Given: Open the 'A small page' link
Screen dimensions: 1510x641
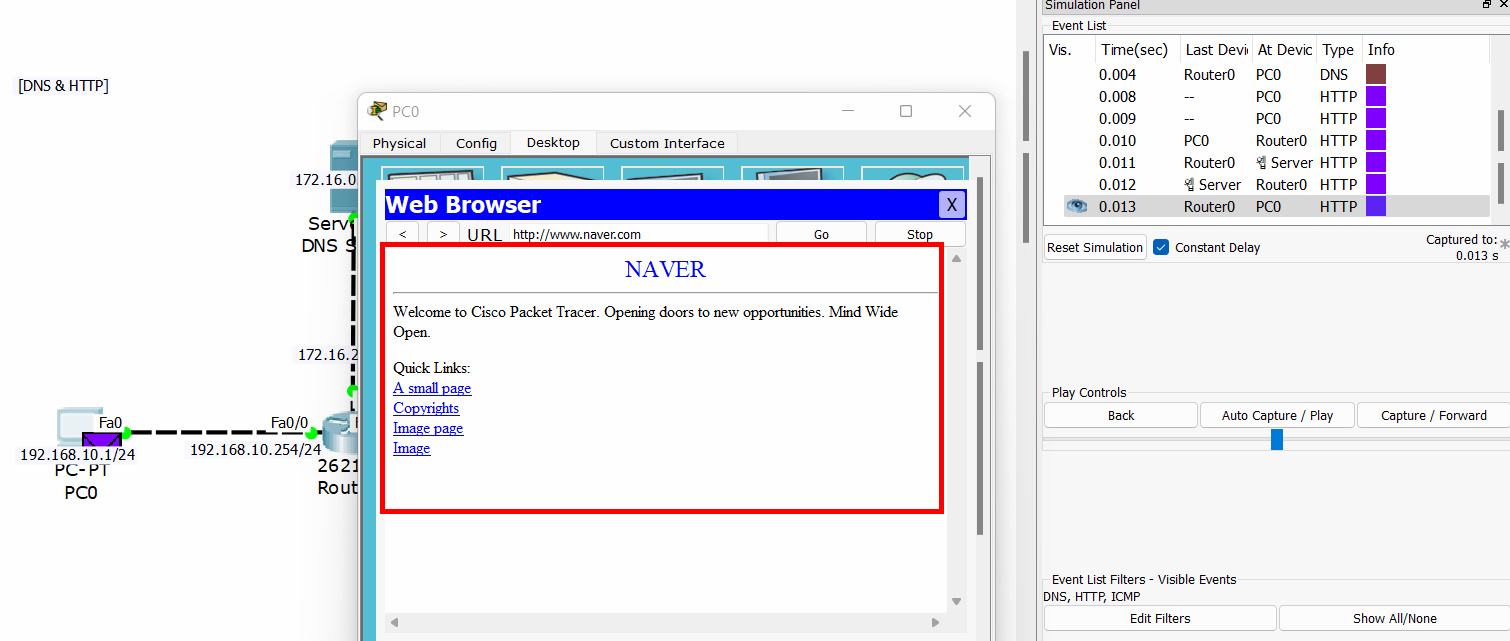Looking at the screenshot, I should tap(432, 388).
